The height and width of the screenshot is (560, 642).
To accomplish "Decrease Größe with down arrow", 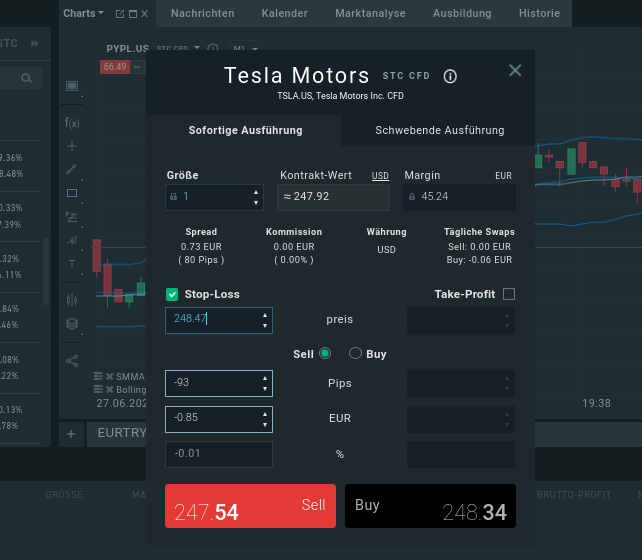I will click(256, 203).
